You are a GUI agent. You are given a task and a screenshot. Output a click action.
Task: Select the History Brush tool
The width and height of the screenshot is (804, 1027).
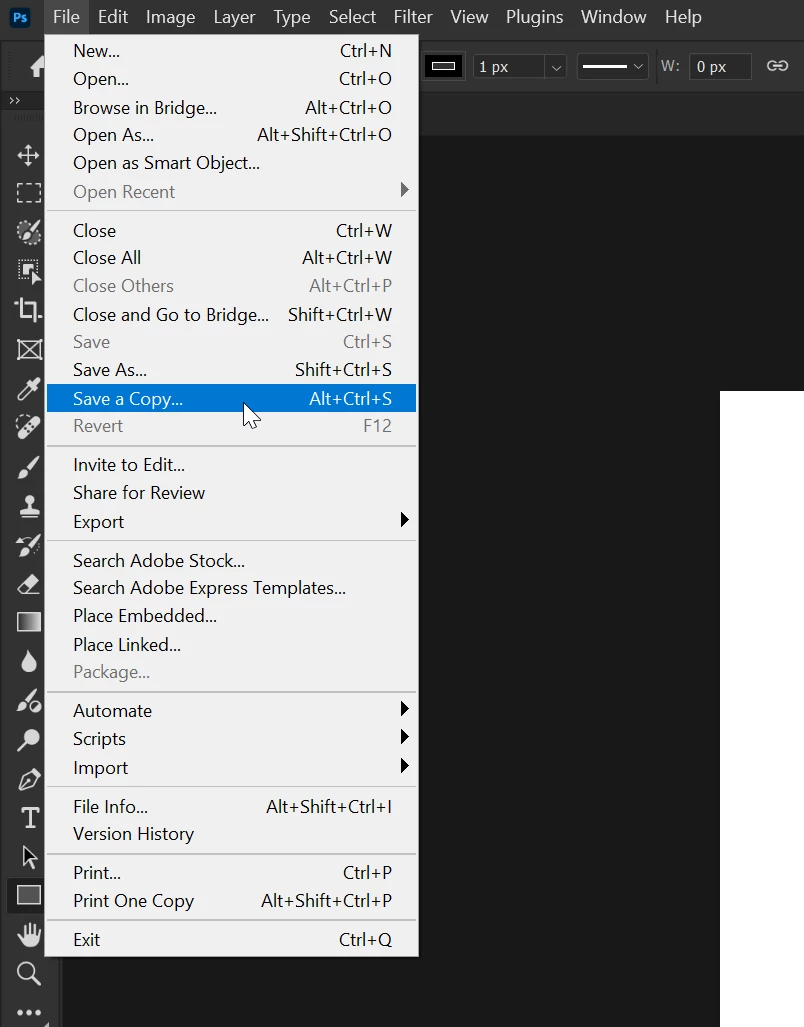pos(28,545)
